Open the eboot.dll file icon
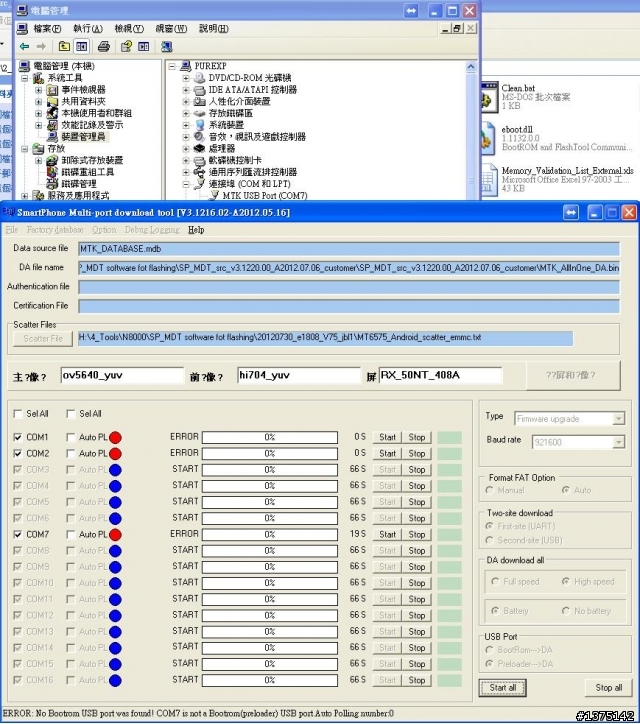Image resolution: width=640 pixels, height=724 pixels. click(489, 137)
